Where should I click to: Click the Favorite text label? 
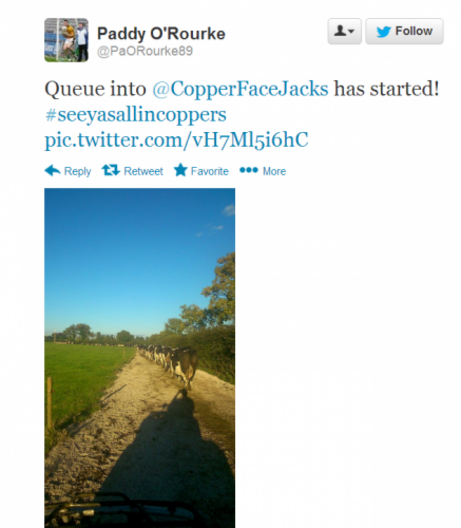pos(209,171)
